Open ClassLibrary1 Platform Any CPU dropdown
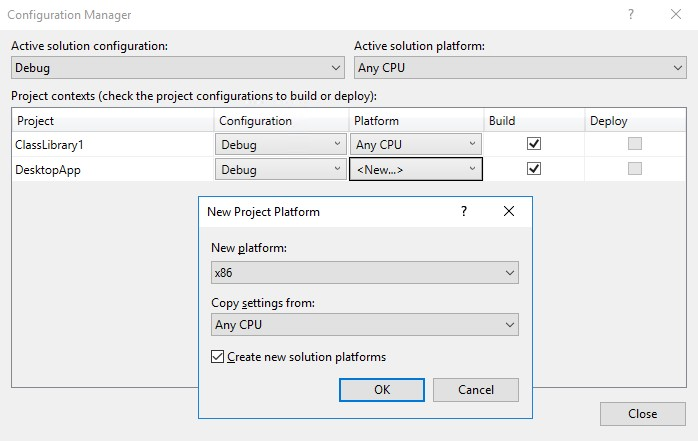The height and width of the screenshot is (441, 698). [416, 144]
